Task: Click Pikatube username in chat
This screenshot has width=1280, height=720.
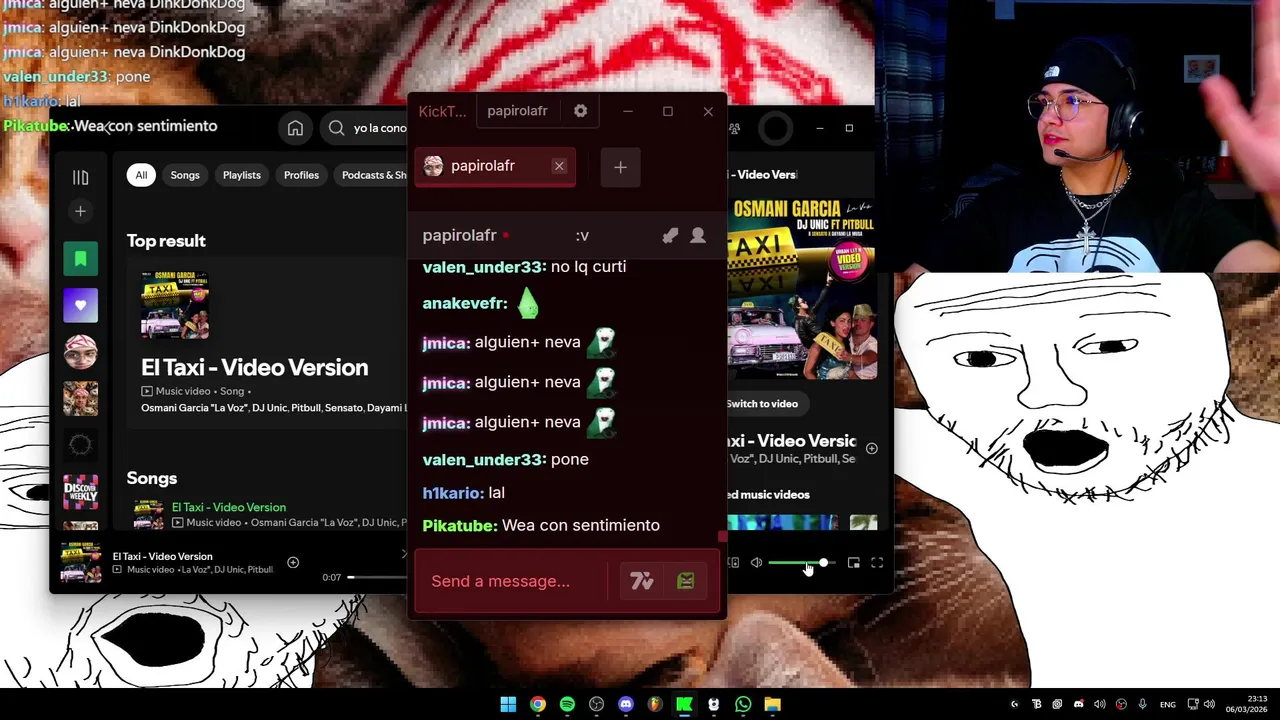Action: coord(460,525)
